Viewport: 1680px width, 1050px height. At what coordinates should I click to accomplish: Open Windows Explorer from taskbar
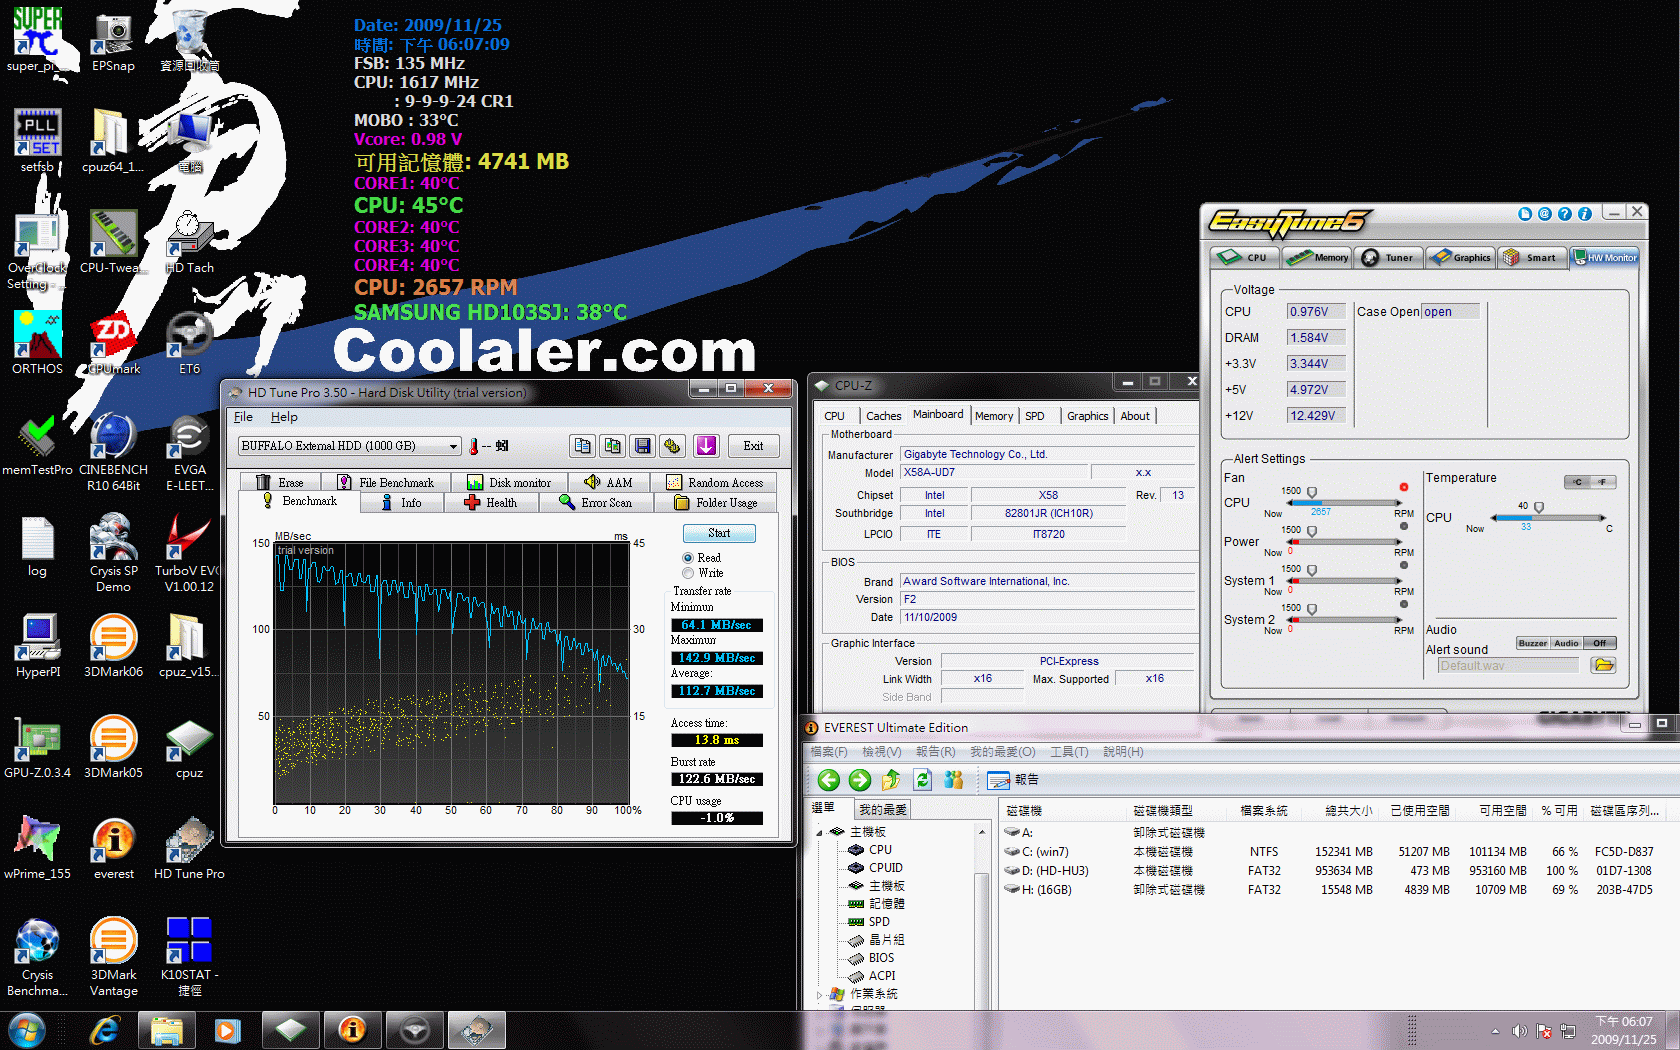point(166,1030)
